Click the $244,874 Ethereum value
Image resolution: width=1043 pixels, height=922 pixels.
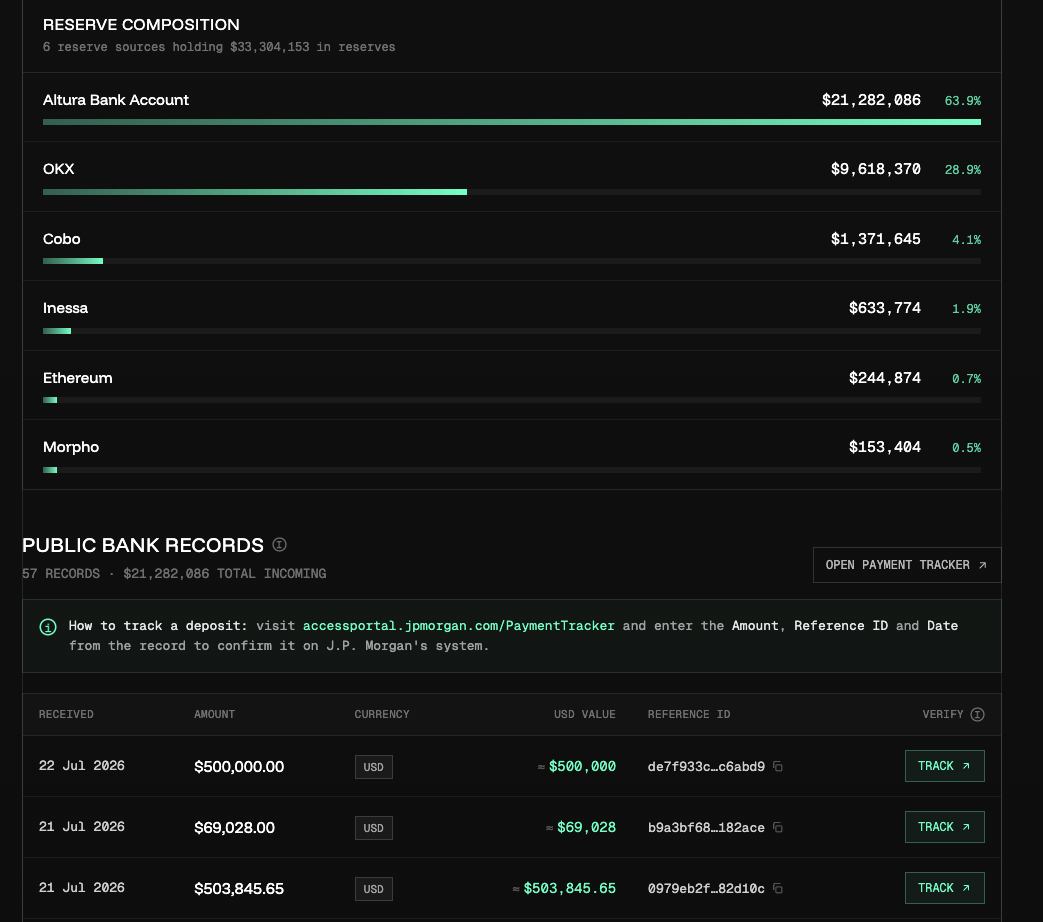point(885,378)
